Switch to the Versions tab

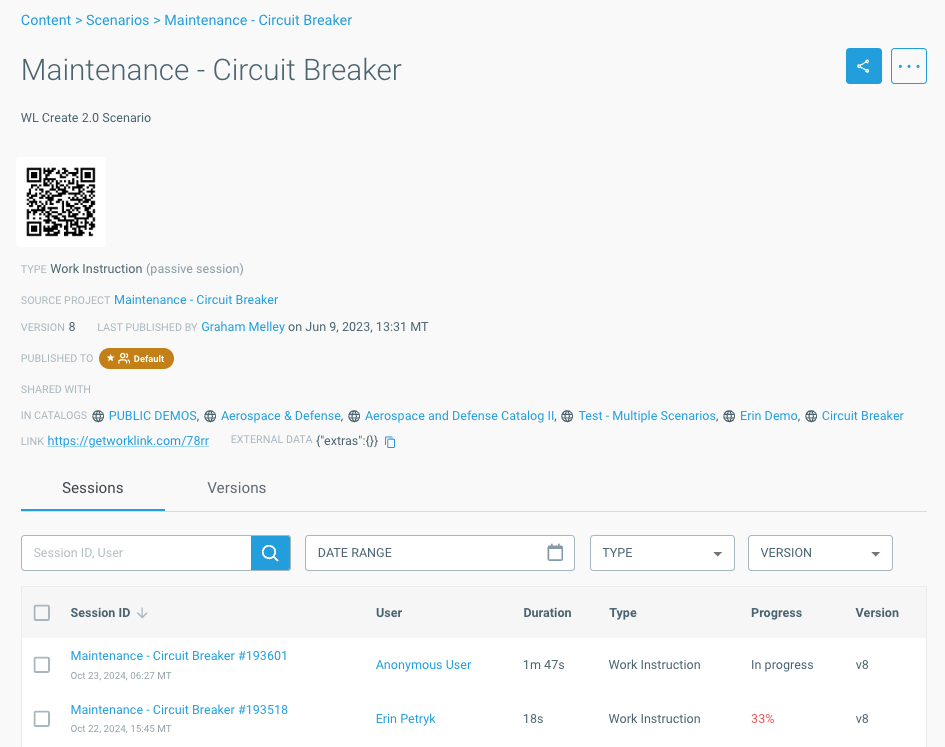[236, 488]
